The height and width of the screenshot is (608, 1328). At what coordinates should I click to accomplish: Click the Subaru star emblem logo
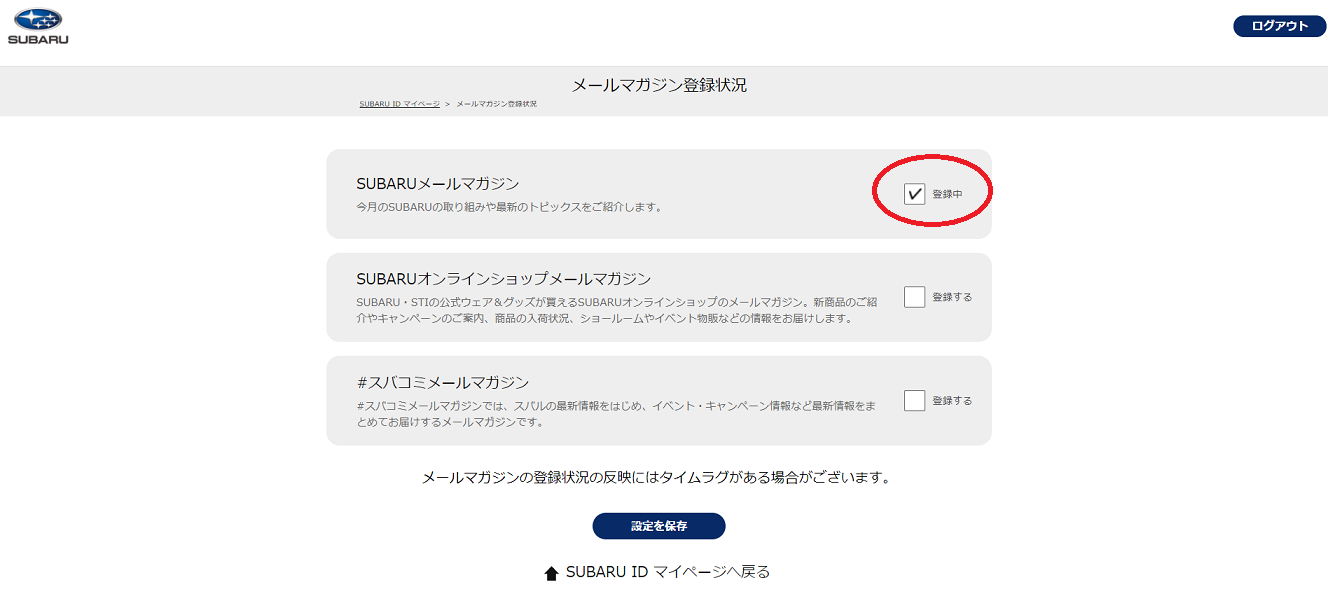(38, 20)
